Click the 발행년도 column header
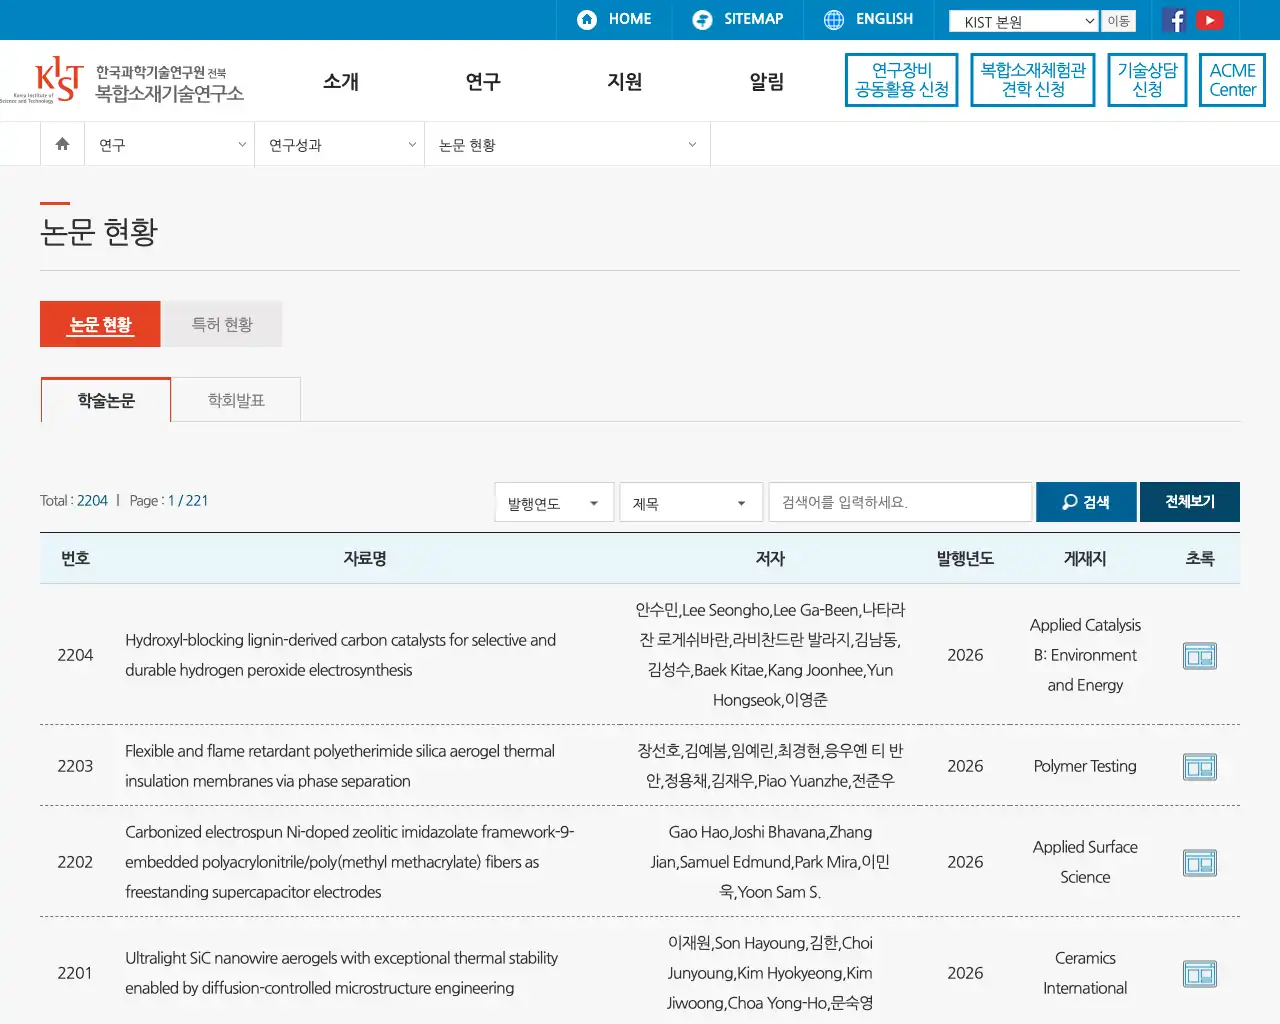 click(965, 559)
